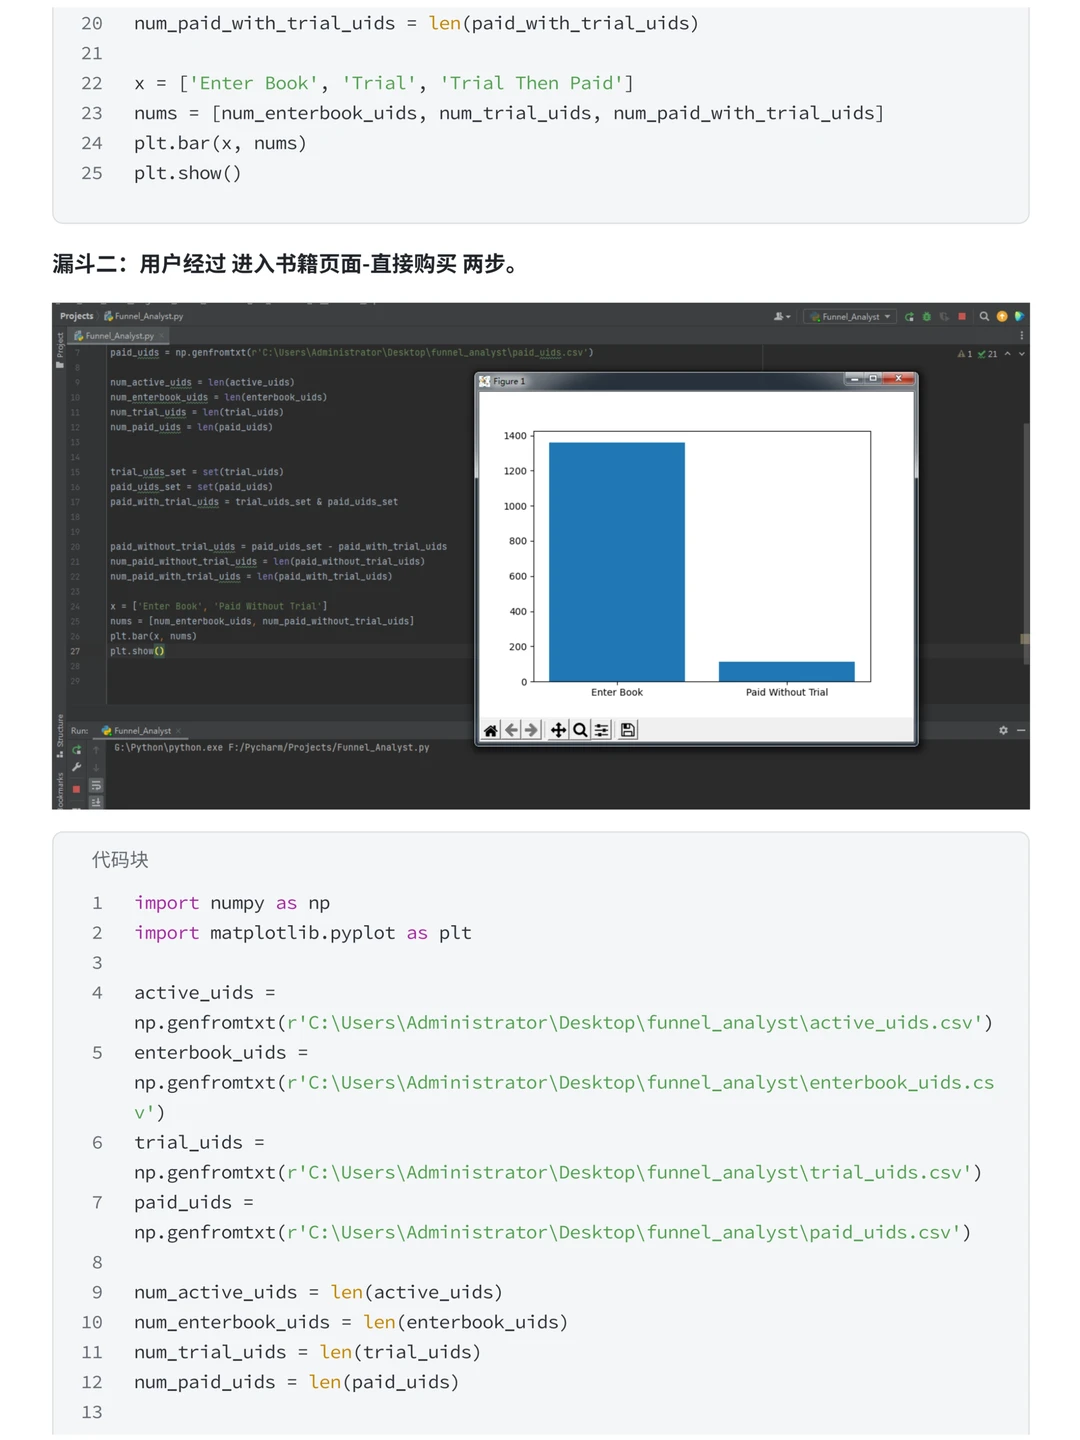Click the heading '漏斗二：用户经过 进入书籍页面-直接购买 两步。'
Image resolution: width=1080 pixels, height=1440 pixels.
pyautogui.click(x=290, y=264)
